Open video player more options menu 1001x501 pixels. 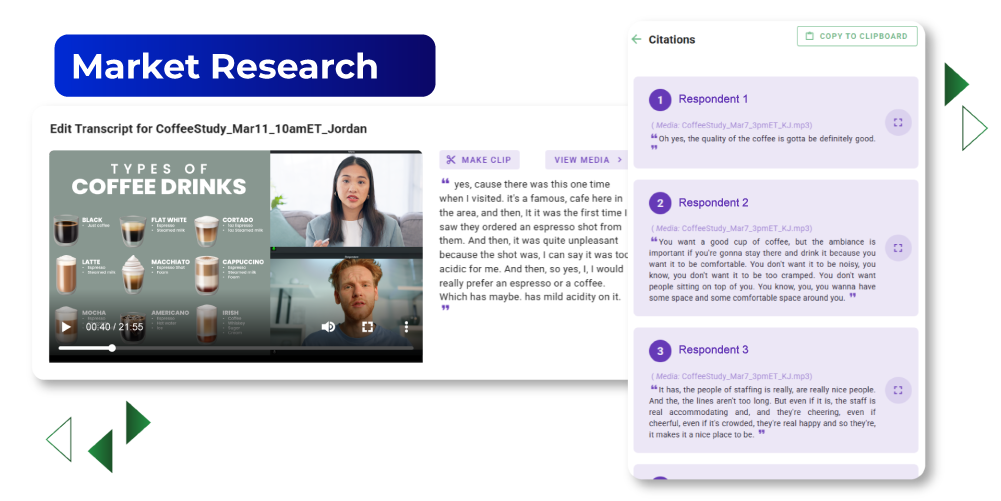pos(406,327)
